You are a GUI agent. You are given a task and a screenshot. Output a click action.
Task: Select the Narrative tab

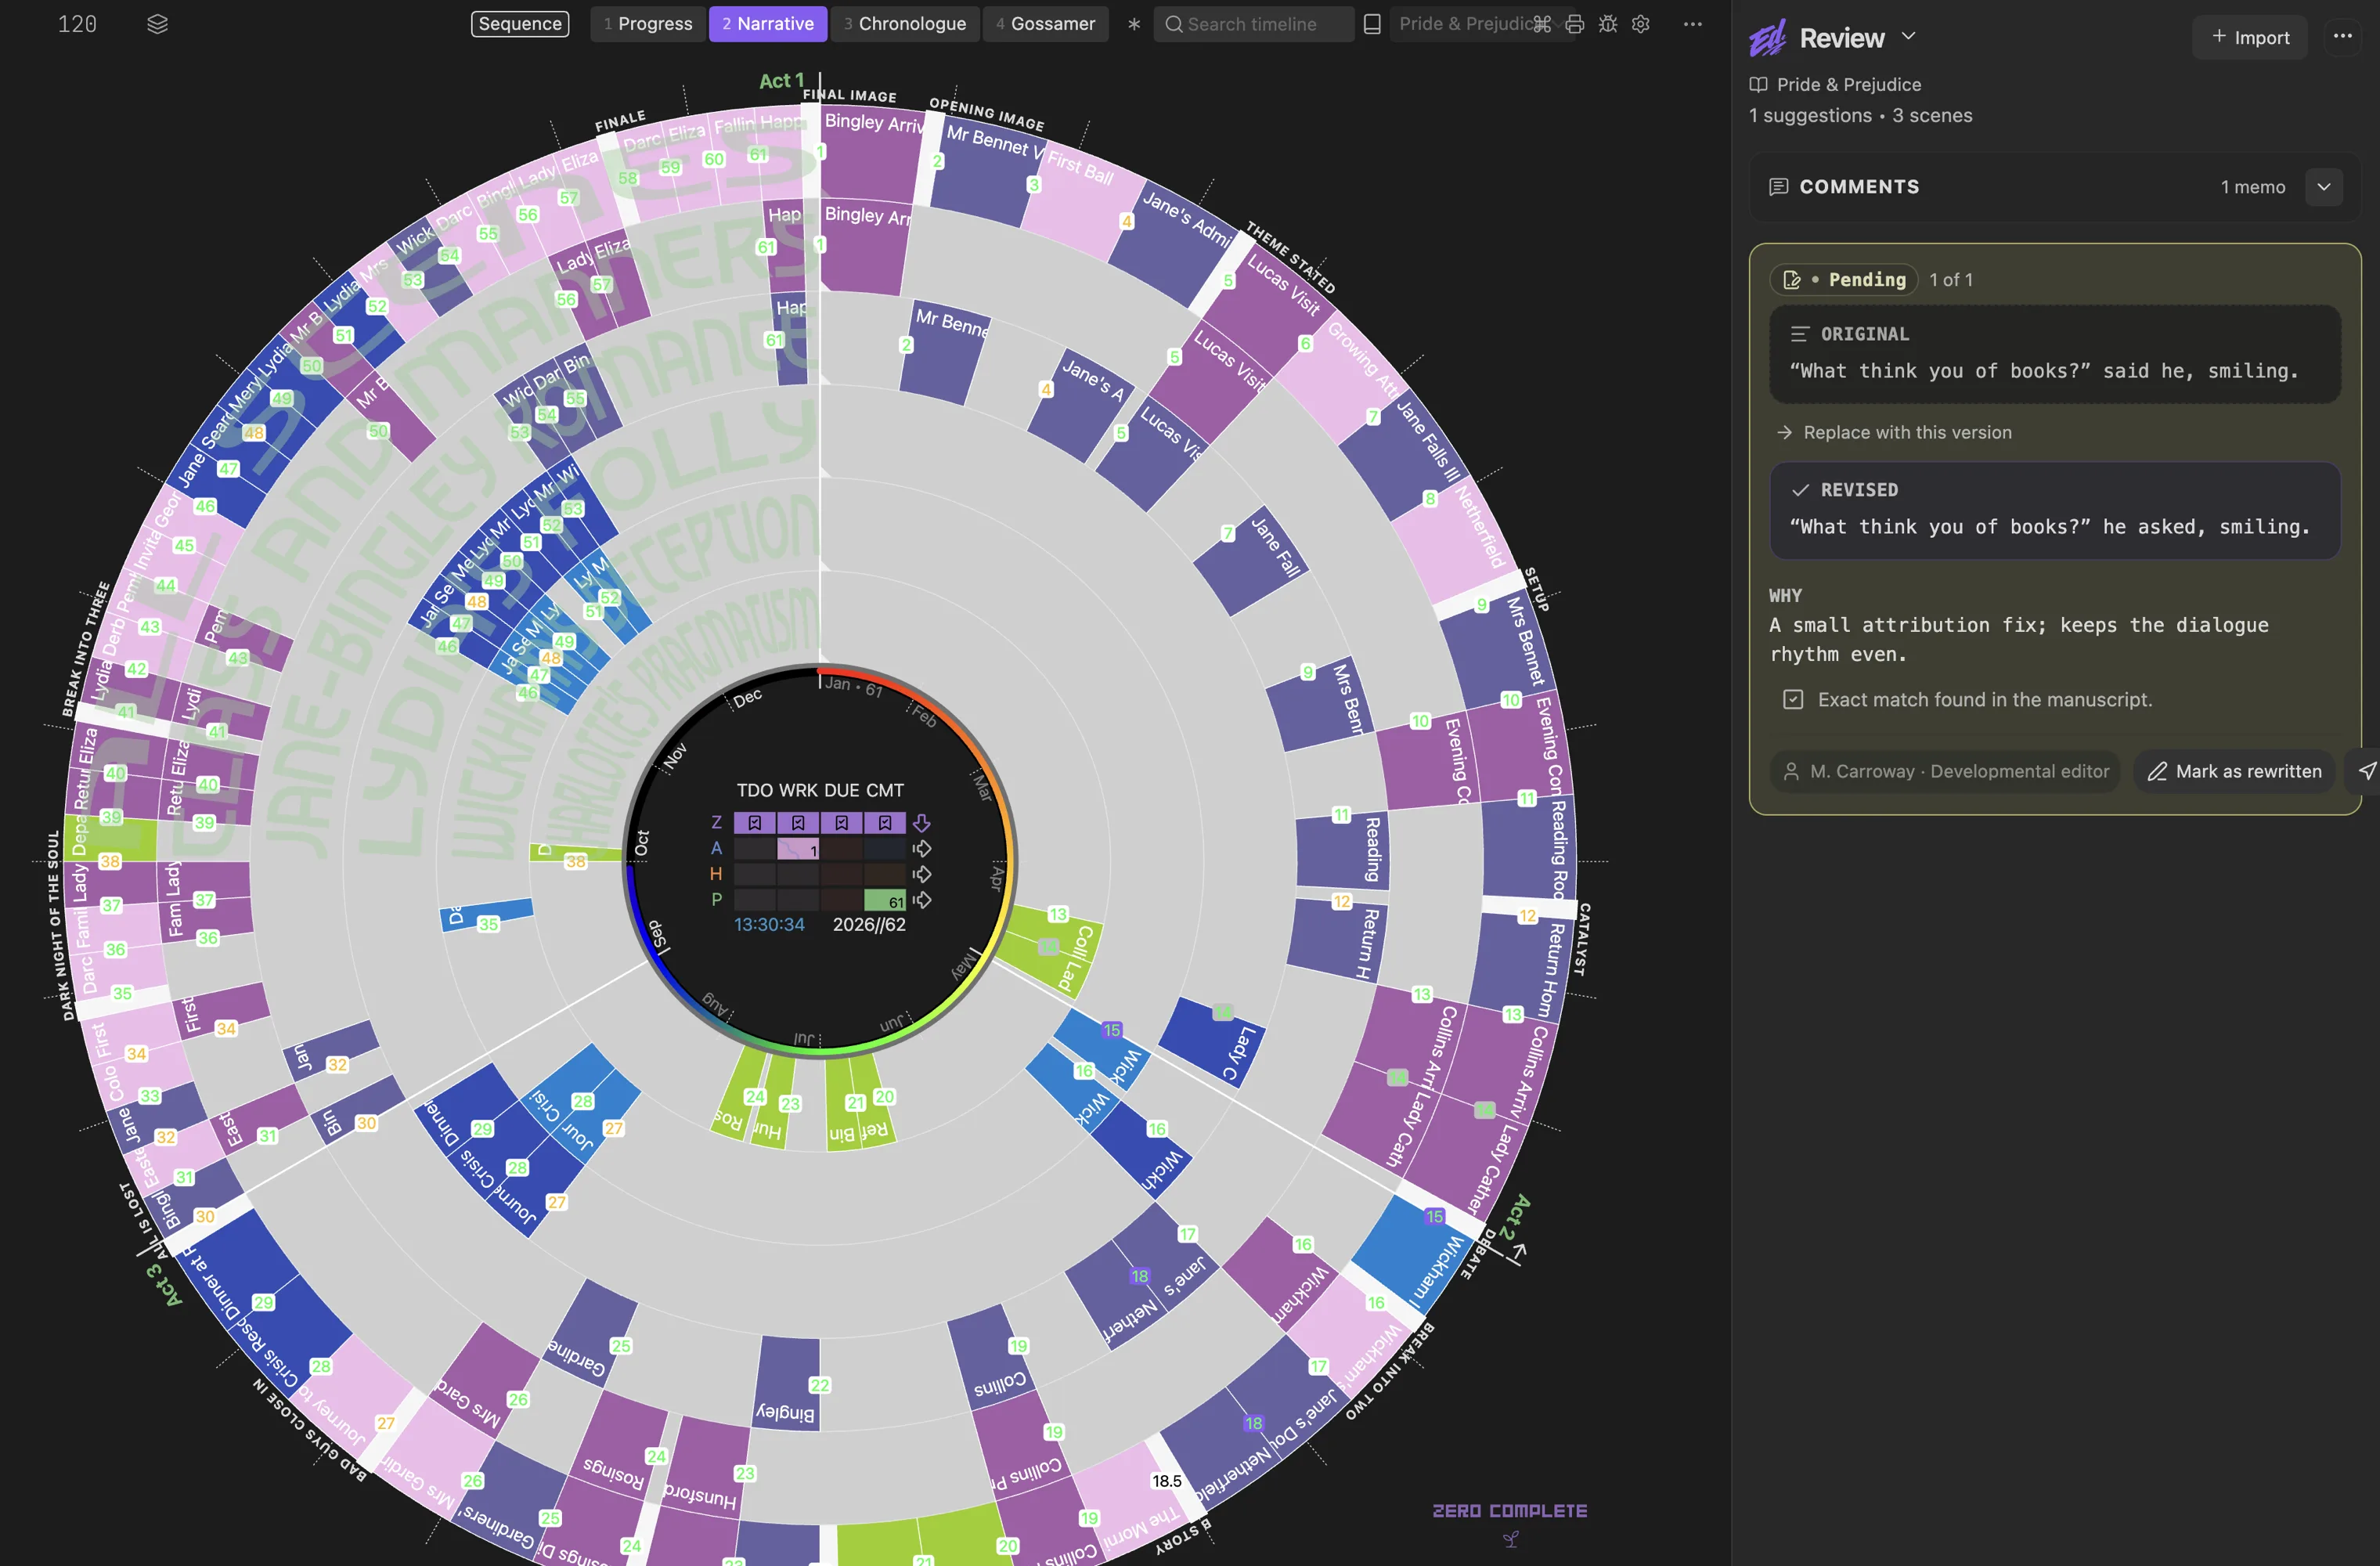[x=768, y=24]
